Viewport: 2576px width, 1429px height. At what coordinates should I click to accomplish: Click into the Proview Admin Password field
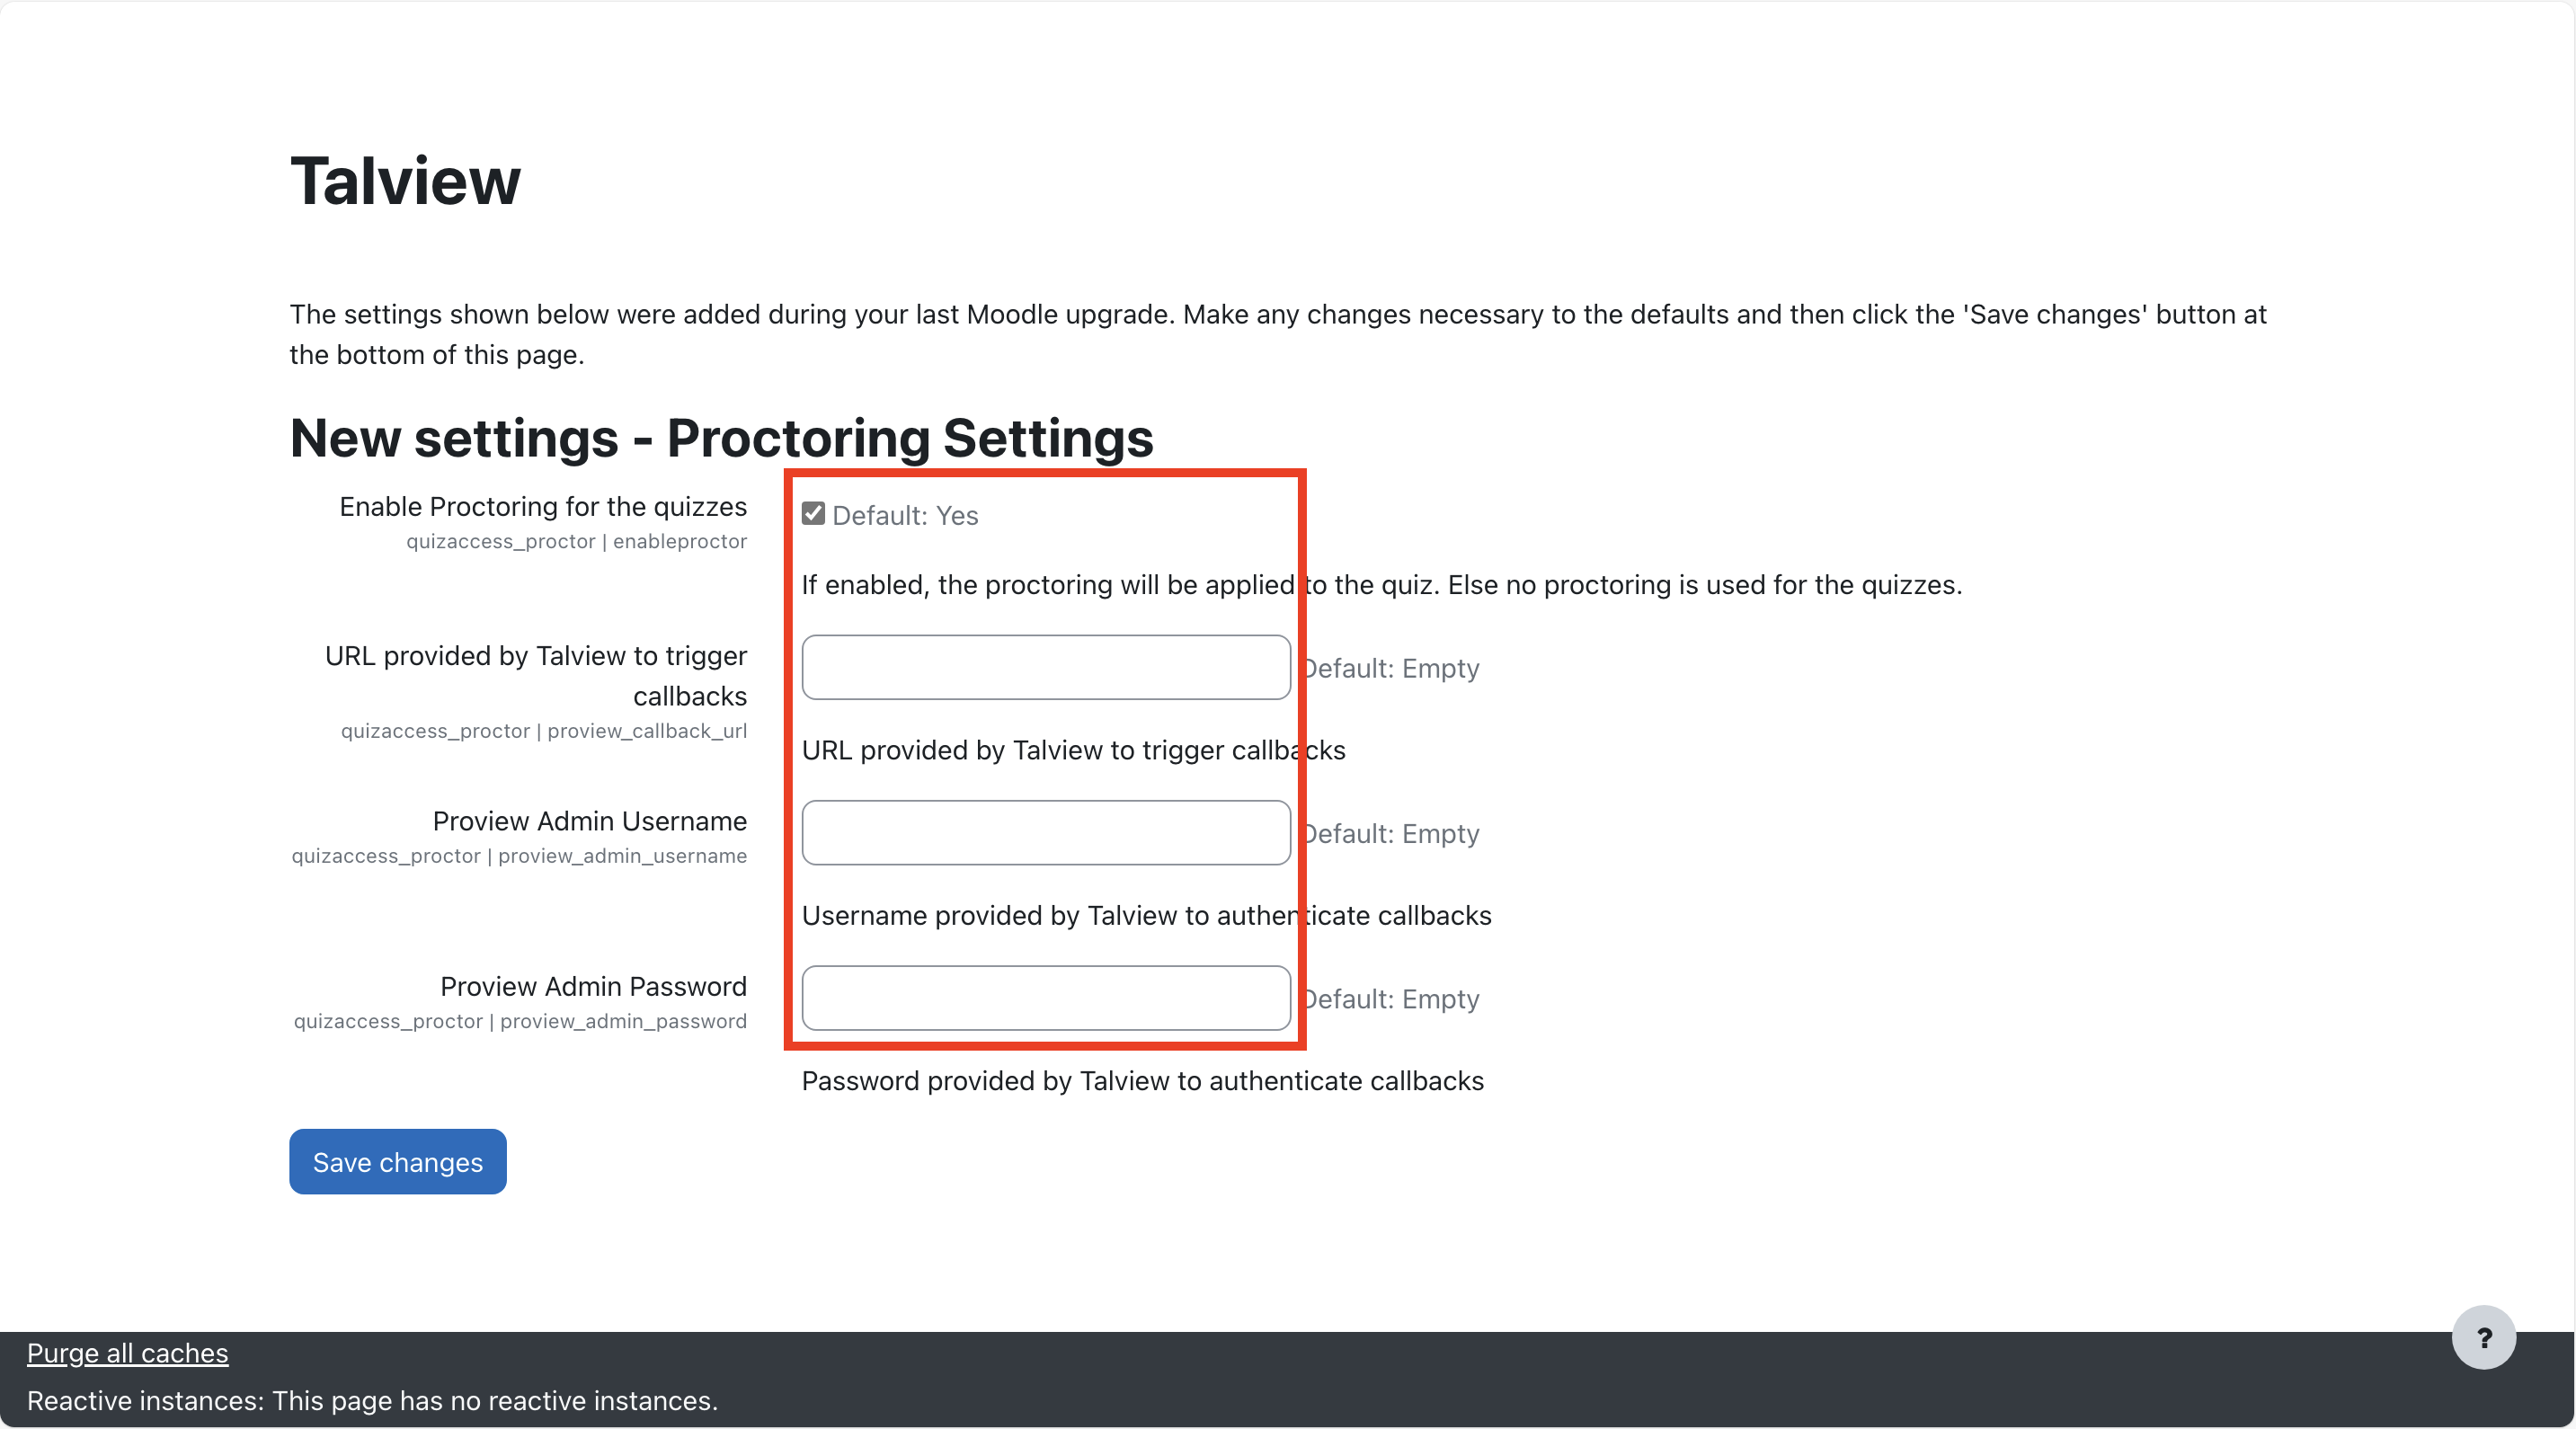click(1045, 997)
